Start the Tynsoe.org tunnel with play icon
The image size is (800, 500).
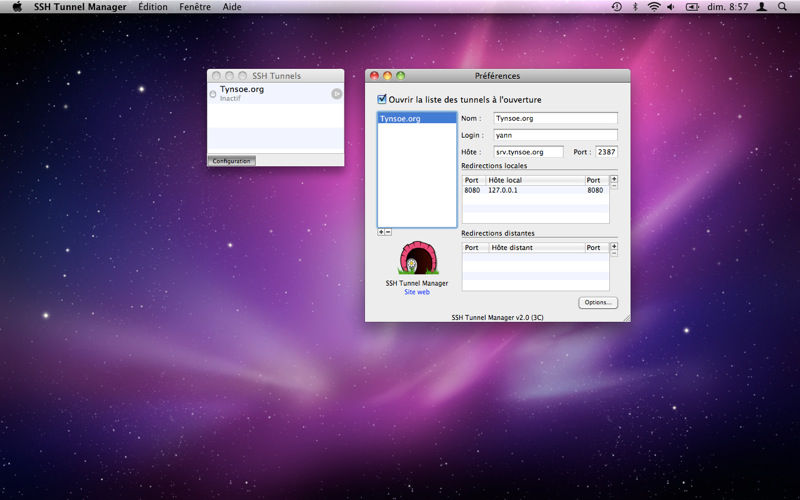pos(337,93)
